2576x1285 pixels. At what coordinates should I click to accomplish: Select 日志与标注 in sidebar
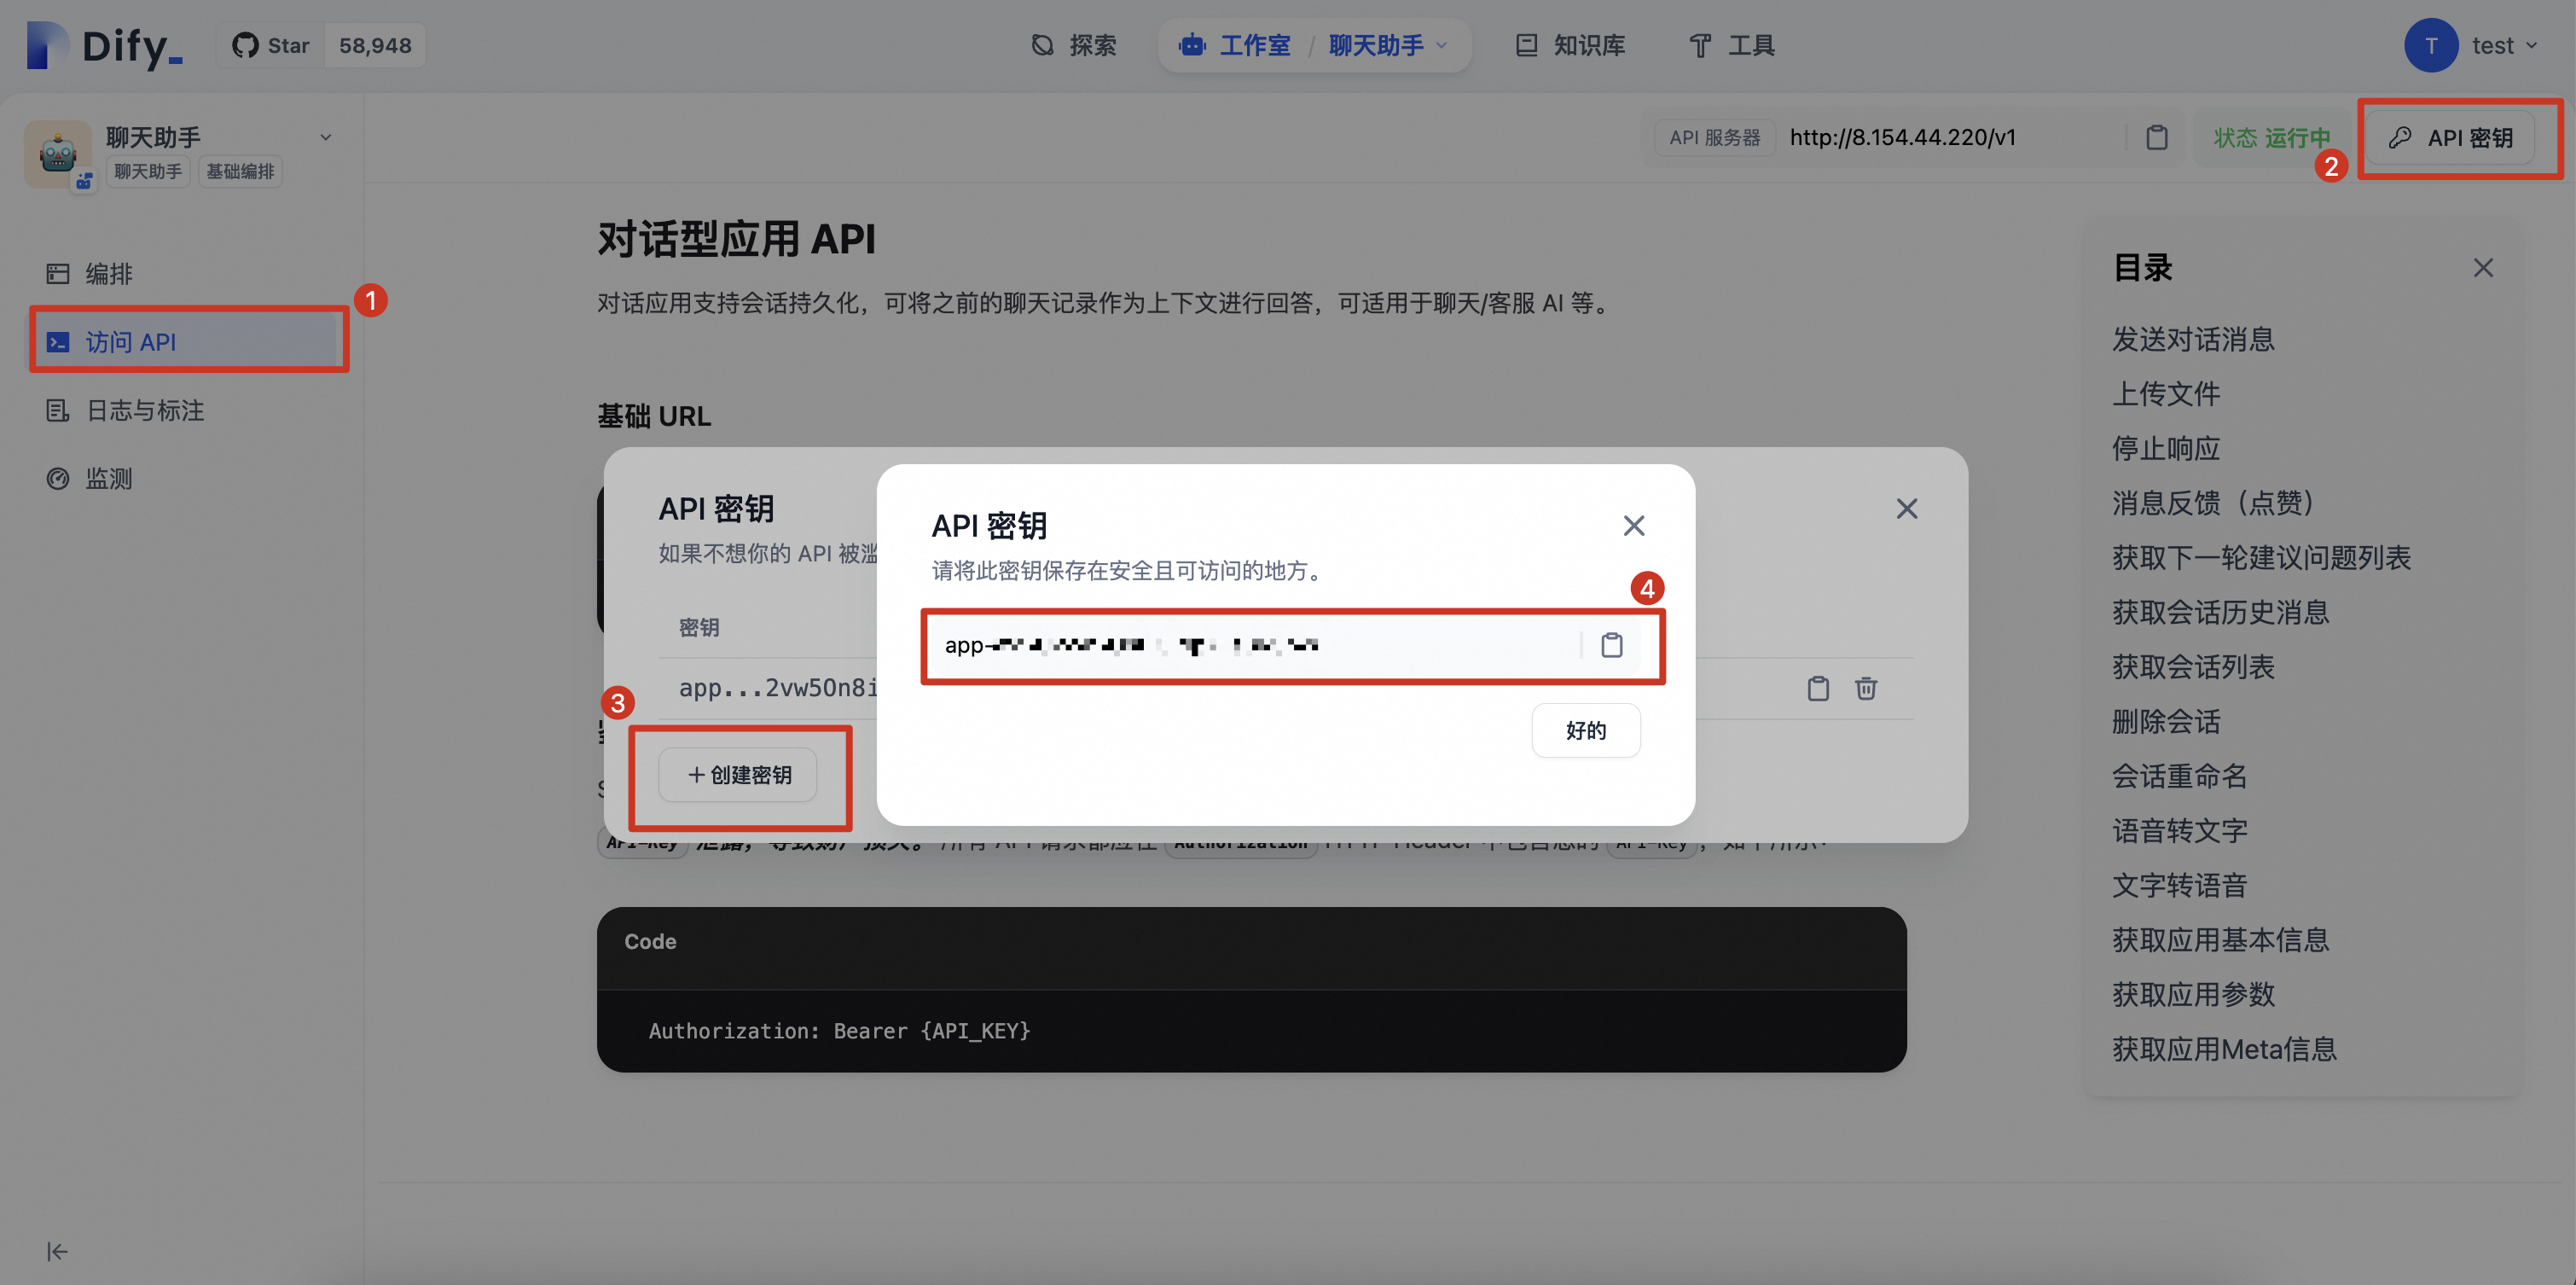[x=144, y=410]
